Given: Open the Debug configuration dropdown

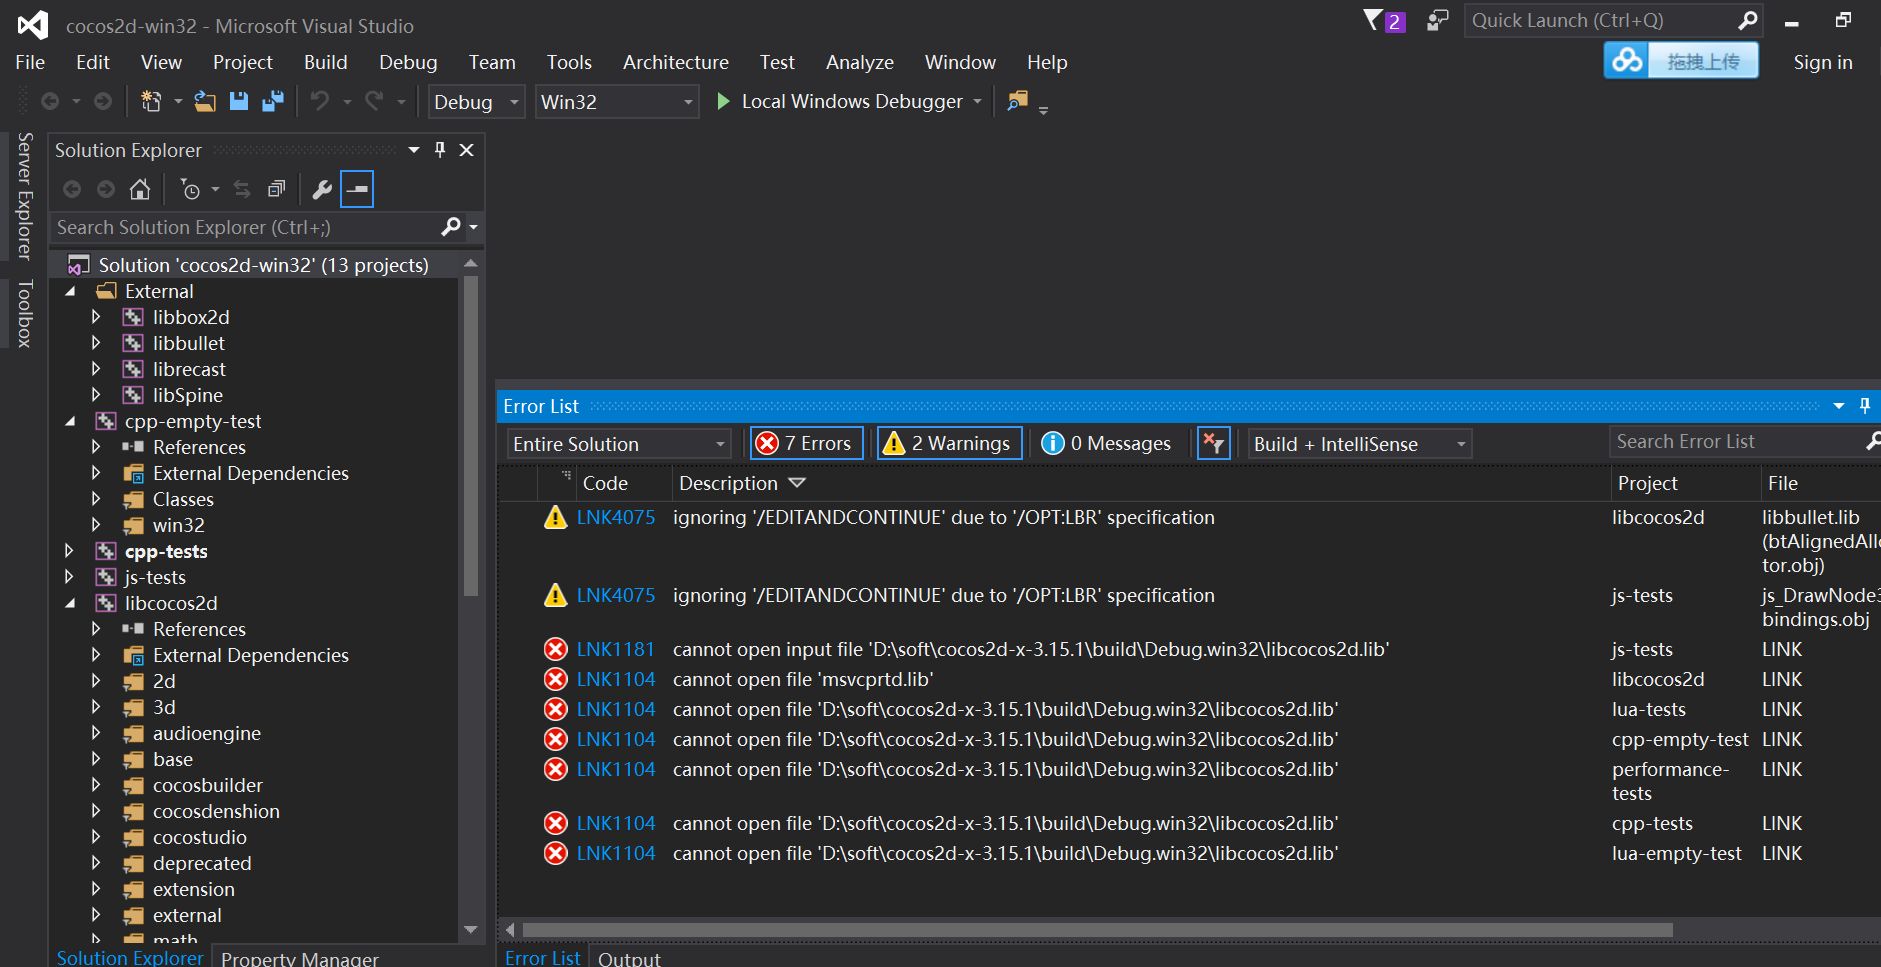Looking at the screenshot, I should coord(476,102).
